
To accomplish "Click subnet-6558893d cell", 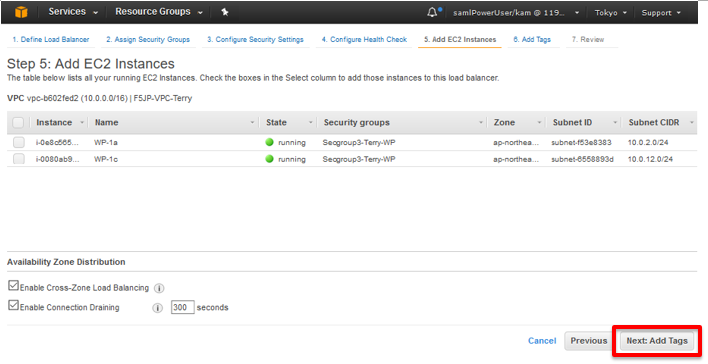I will (x=582, y=159).
